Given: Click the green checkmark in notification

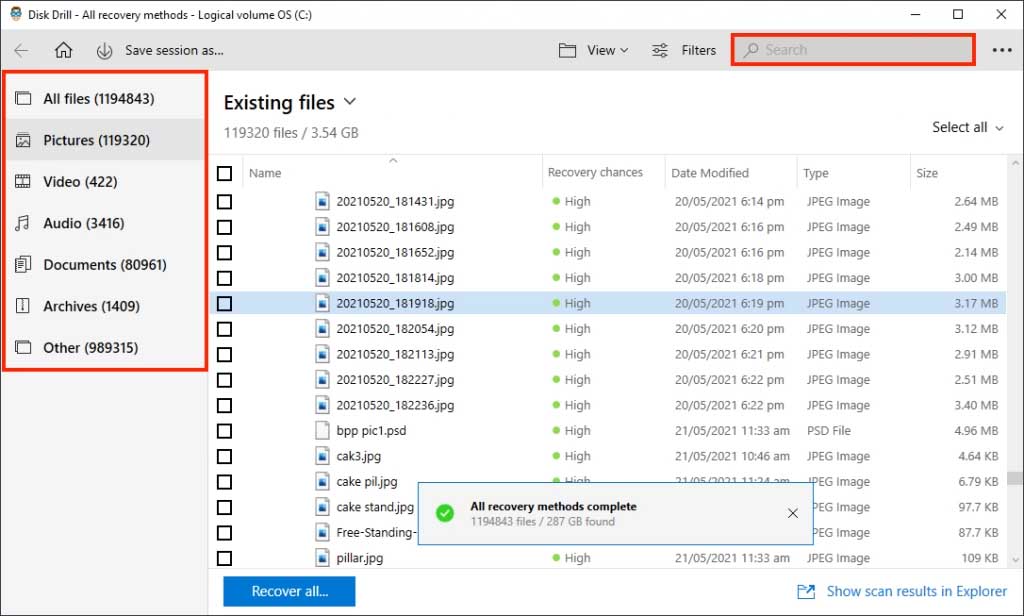Looking at the screenshot, I should click(x=445, y=513).
